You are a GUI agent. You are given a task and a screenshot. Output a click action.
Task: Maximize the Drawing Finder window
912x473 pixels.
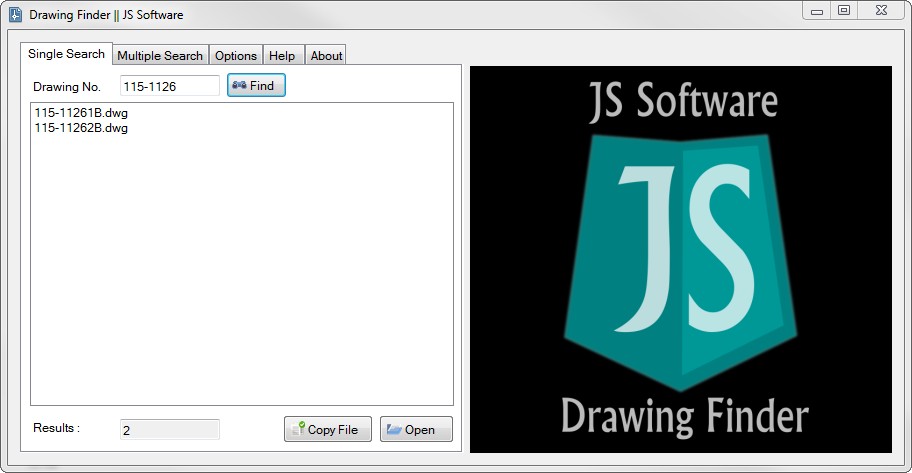coord(844,10)
